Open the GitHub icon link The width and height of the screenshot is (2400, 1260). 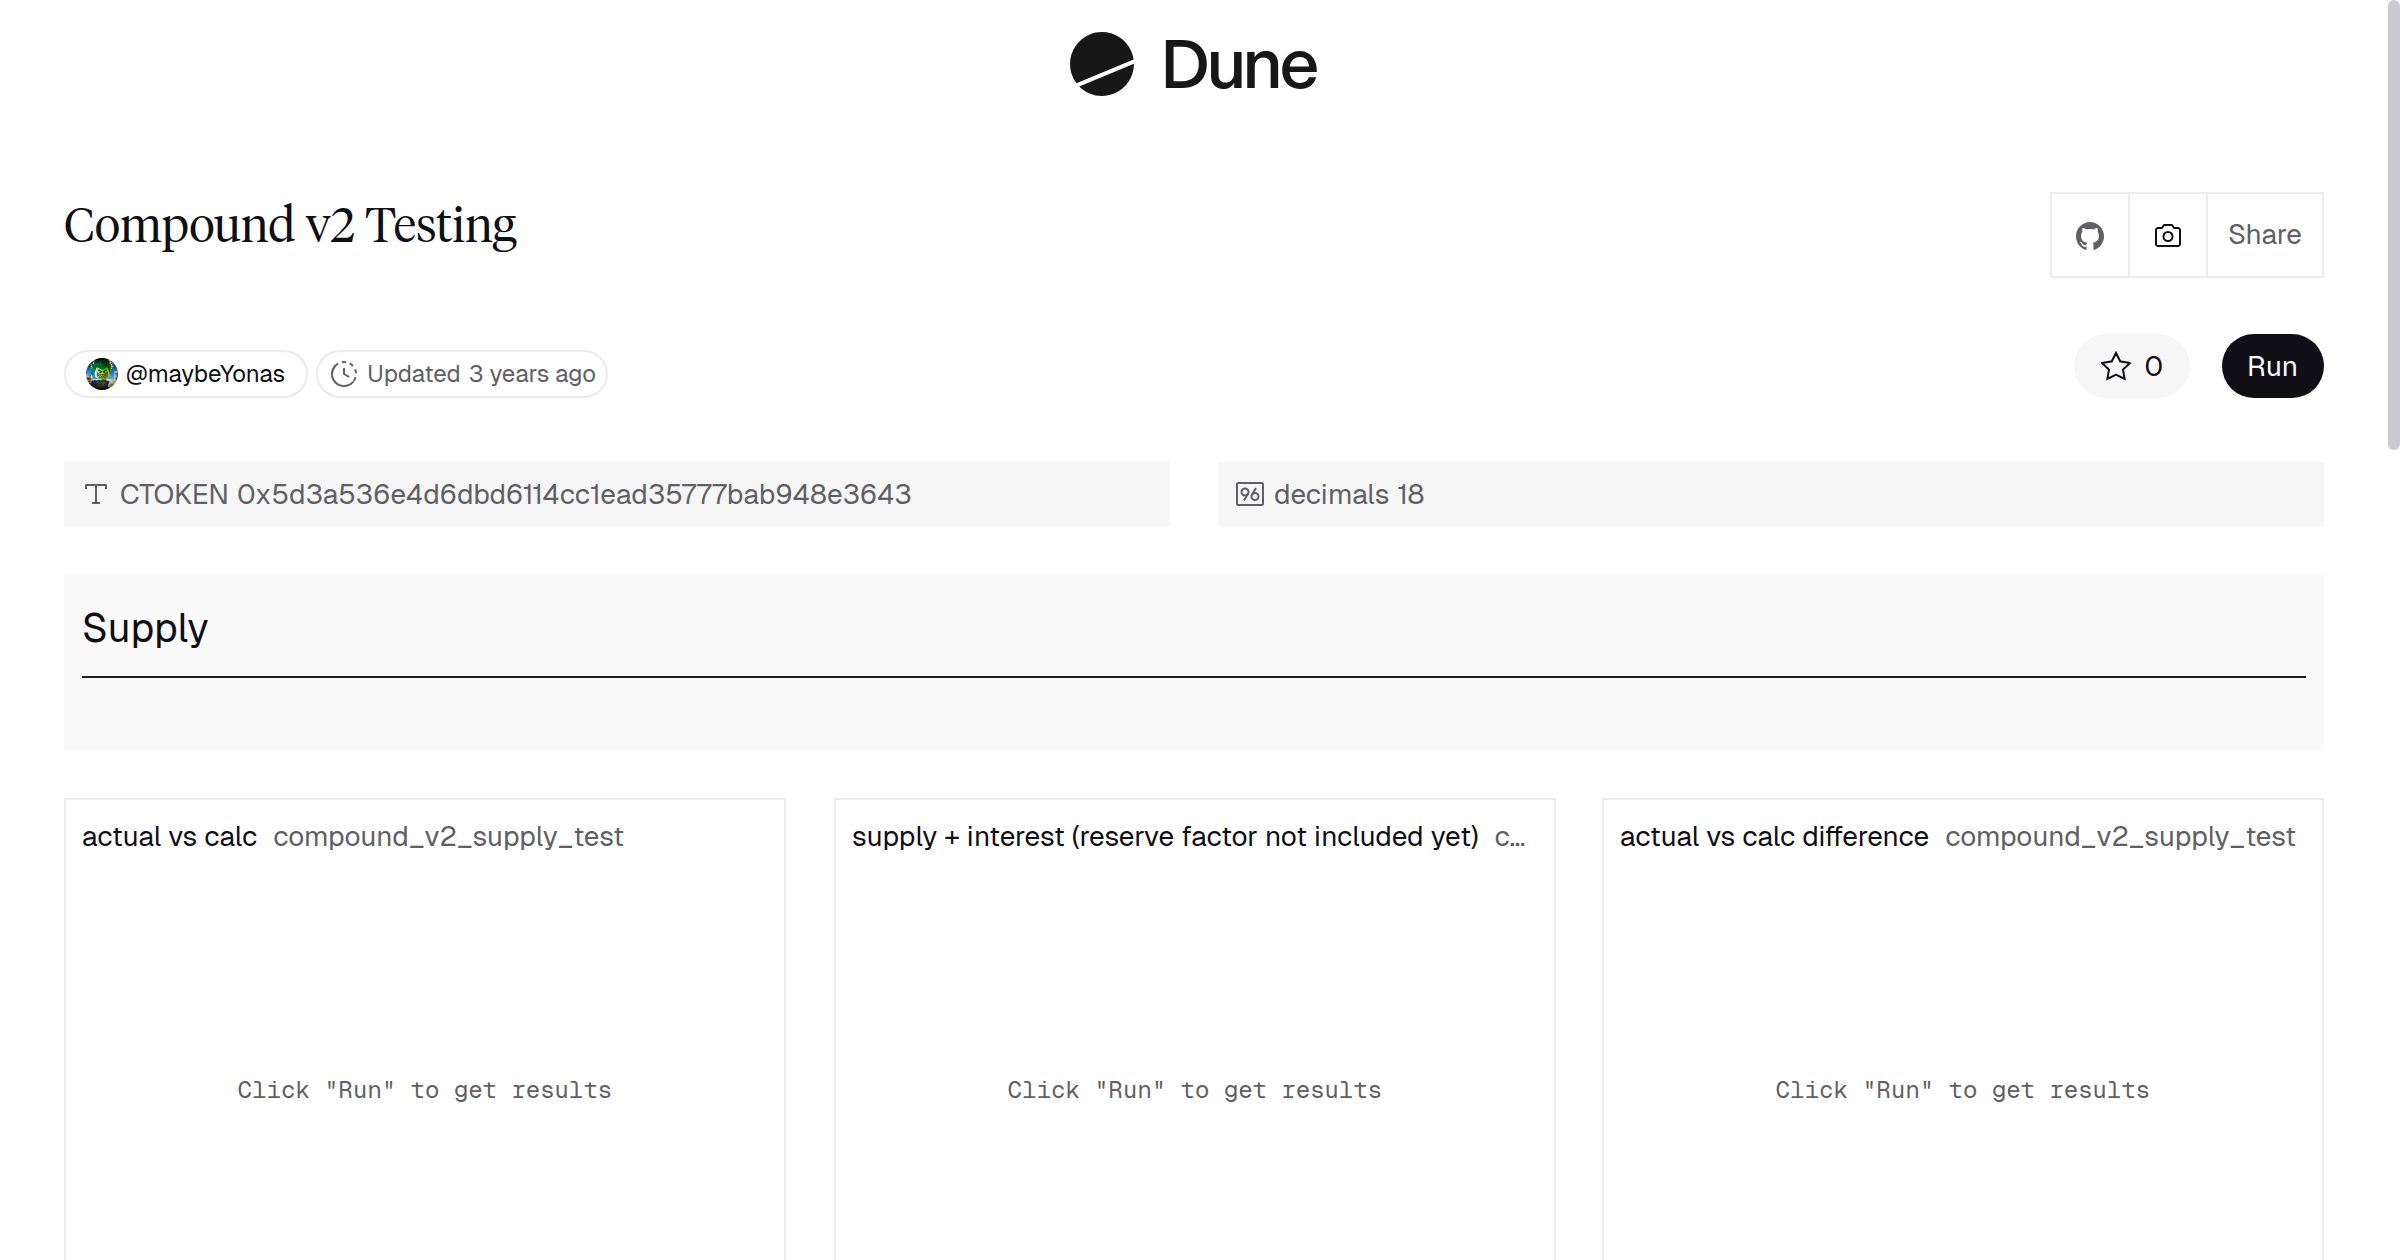2089,235
